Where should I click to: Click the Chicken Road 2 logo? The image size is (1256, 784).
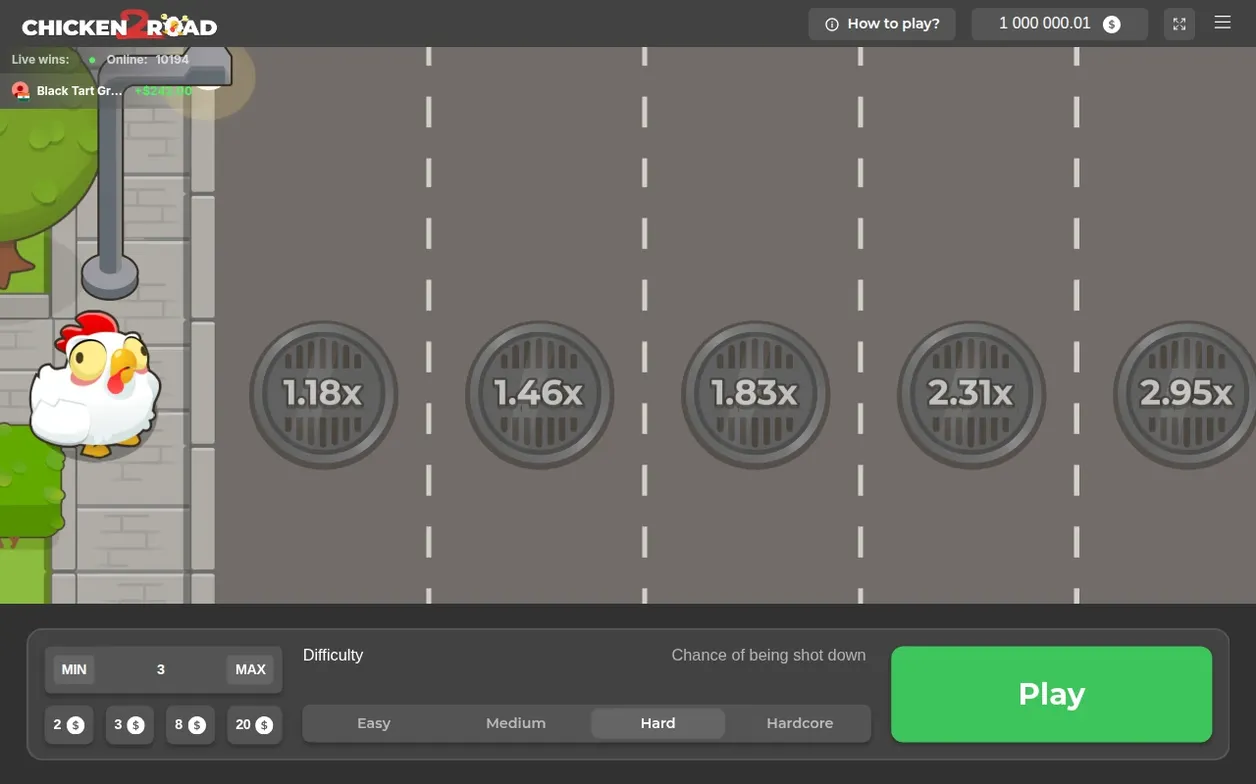tap(119, 24)
